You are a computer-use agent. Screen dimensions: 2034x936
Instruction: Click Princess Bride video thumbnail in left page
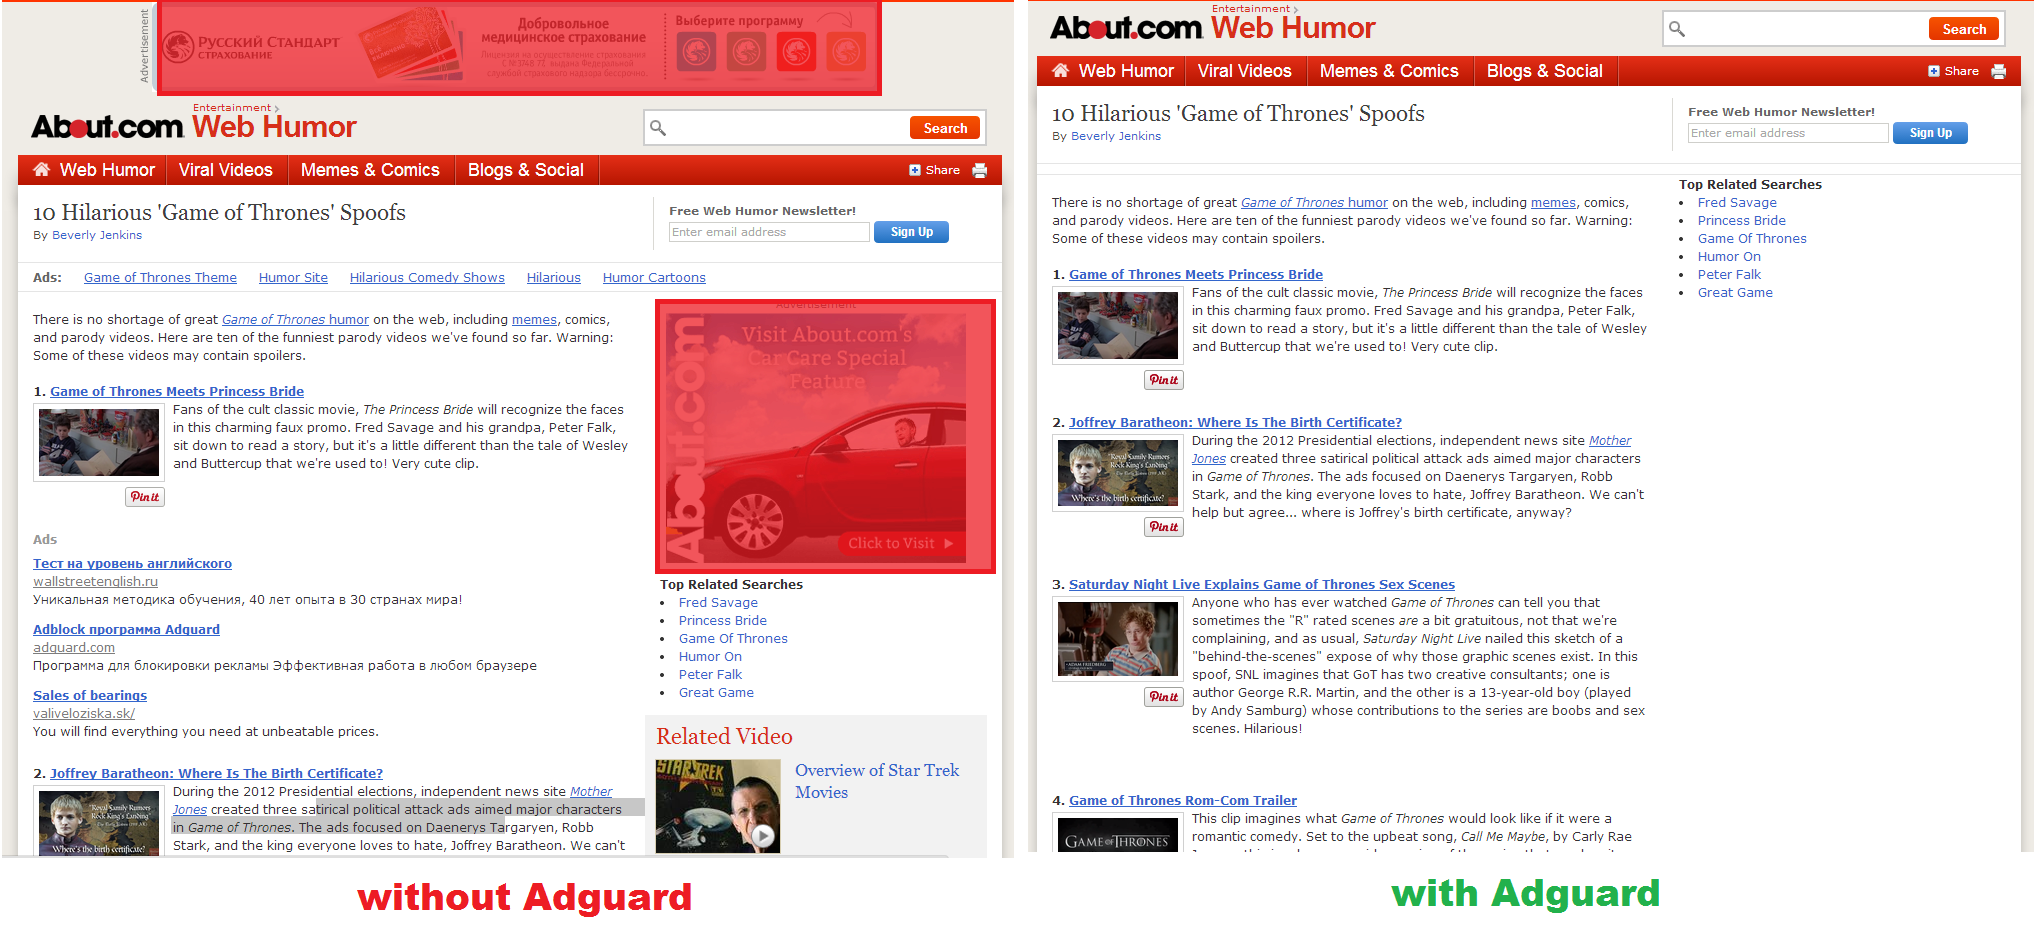[98, 443]
